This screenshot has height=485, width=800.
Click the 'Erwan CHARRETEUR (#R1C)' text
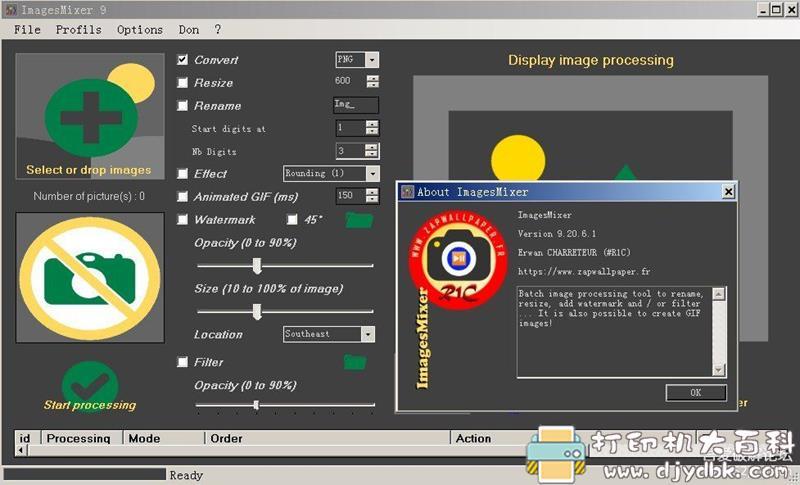(574, 252)
